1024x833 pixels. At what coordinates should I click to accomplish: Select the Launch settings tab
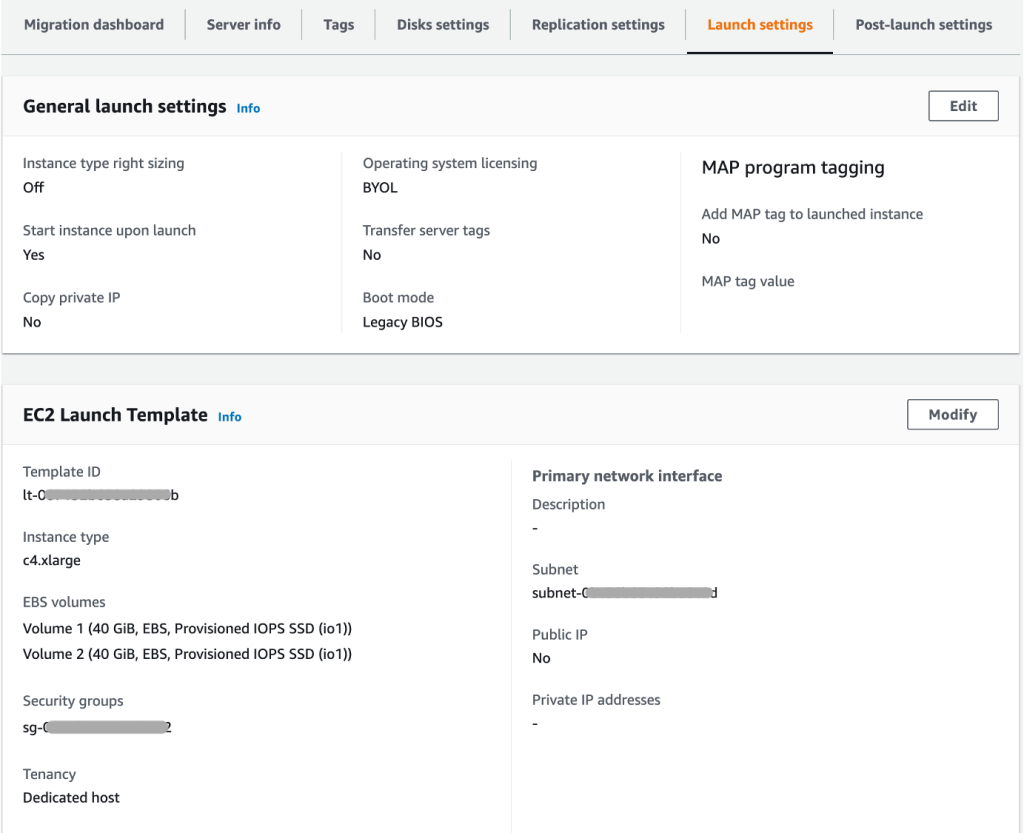click(x=758, y=24)
